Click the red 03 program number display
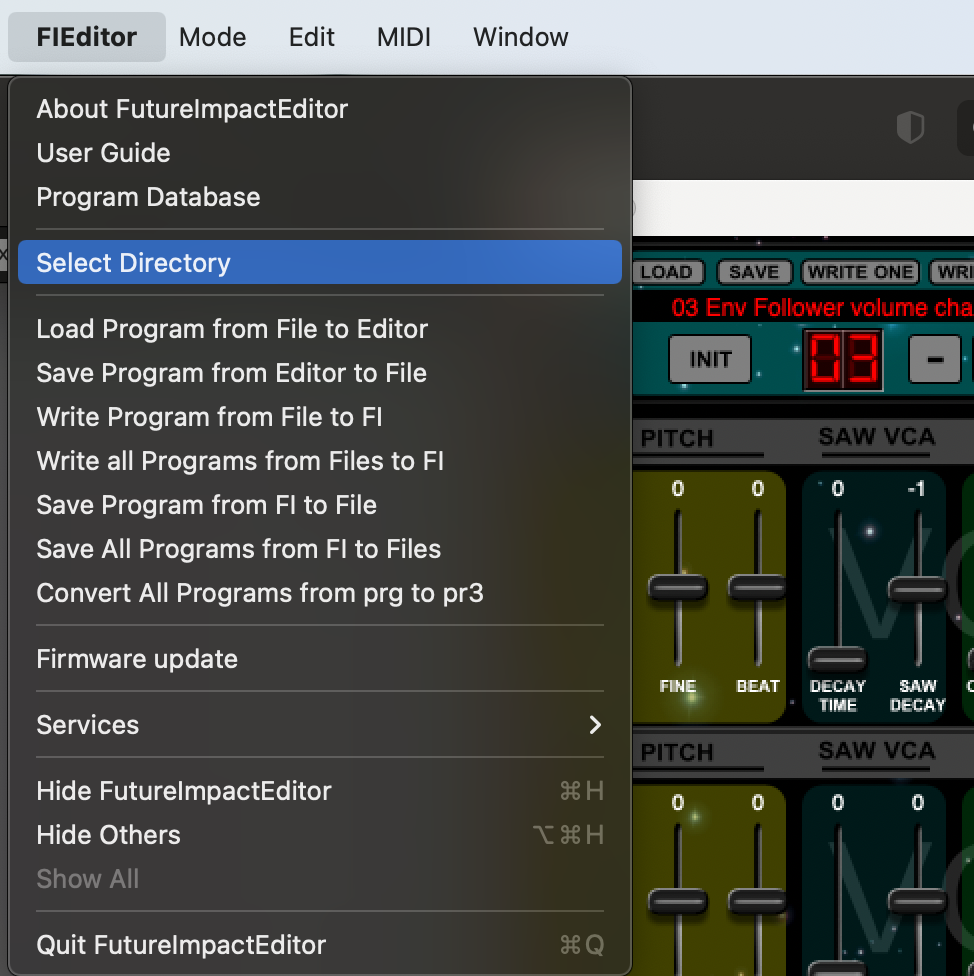Image resolution: width=974 pixels, height=976 pixels. tap(843, 360)
